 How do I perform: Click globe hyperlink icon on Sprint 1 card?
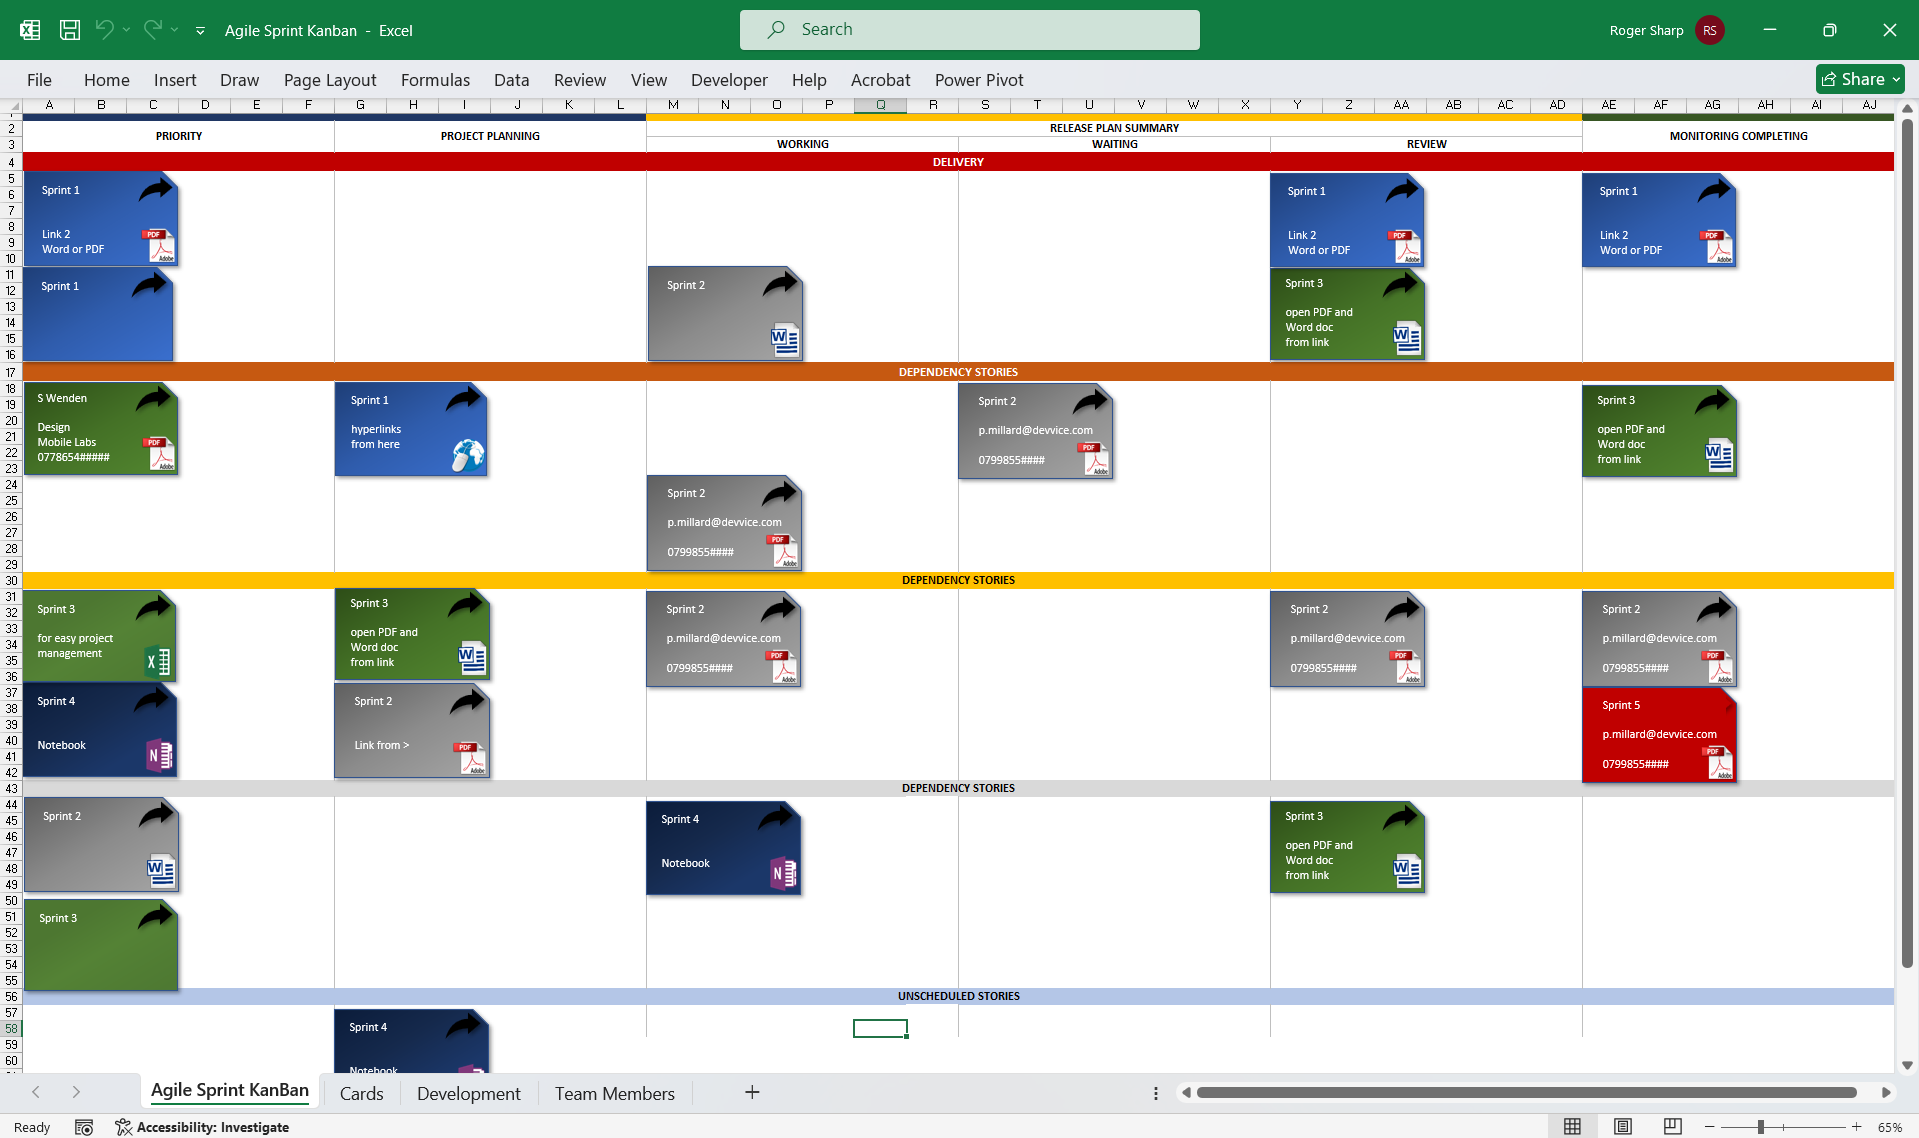coord(467,455)
